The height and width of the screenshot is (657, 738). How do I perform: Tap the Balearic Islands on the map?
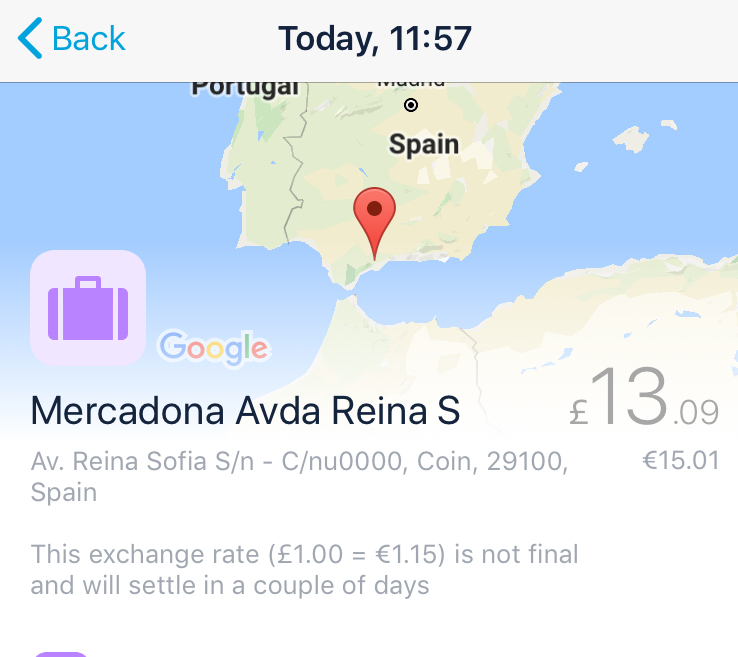coord(633,138)
